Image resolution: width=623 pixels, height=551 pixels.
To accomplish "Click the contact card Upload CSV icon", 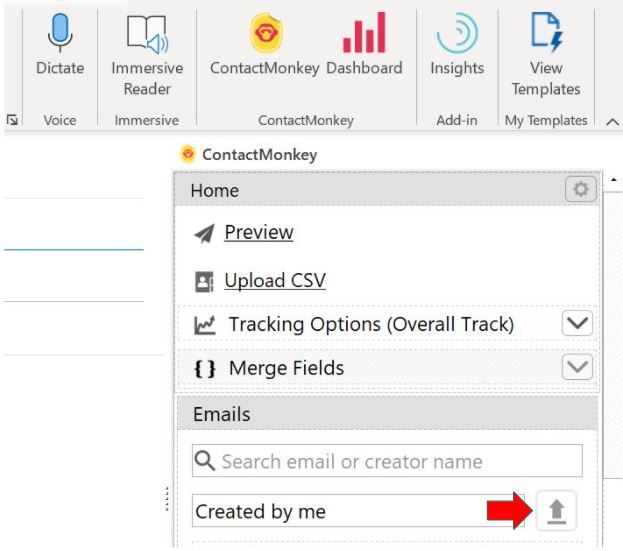I will coord(204,282).
